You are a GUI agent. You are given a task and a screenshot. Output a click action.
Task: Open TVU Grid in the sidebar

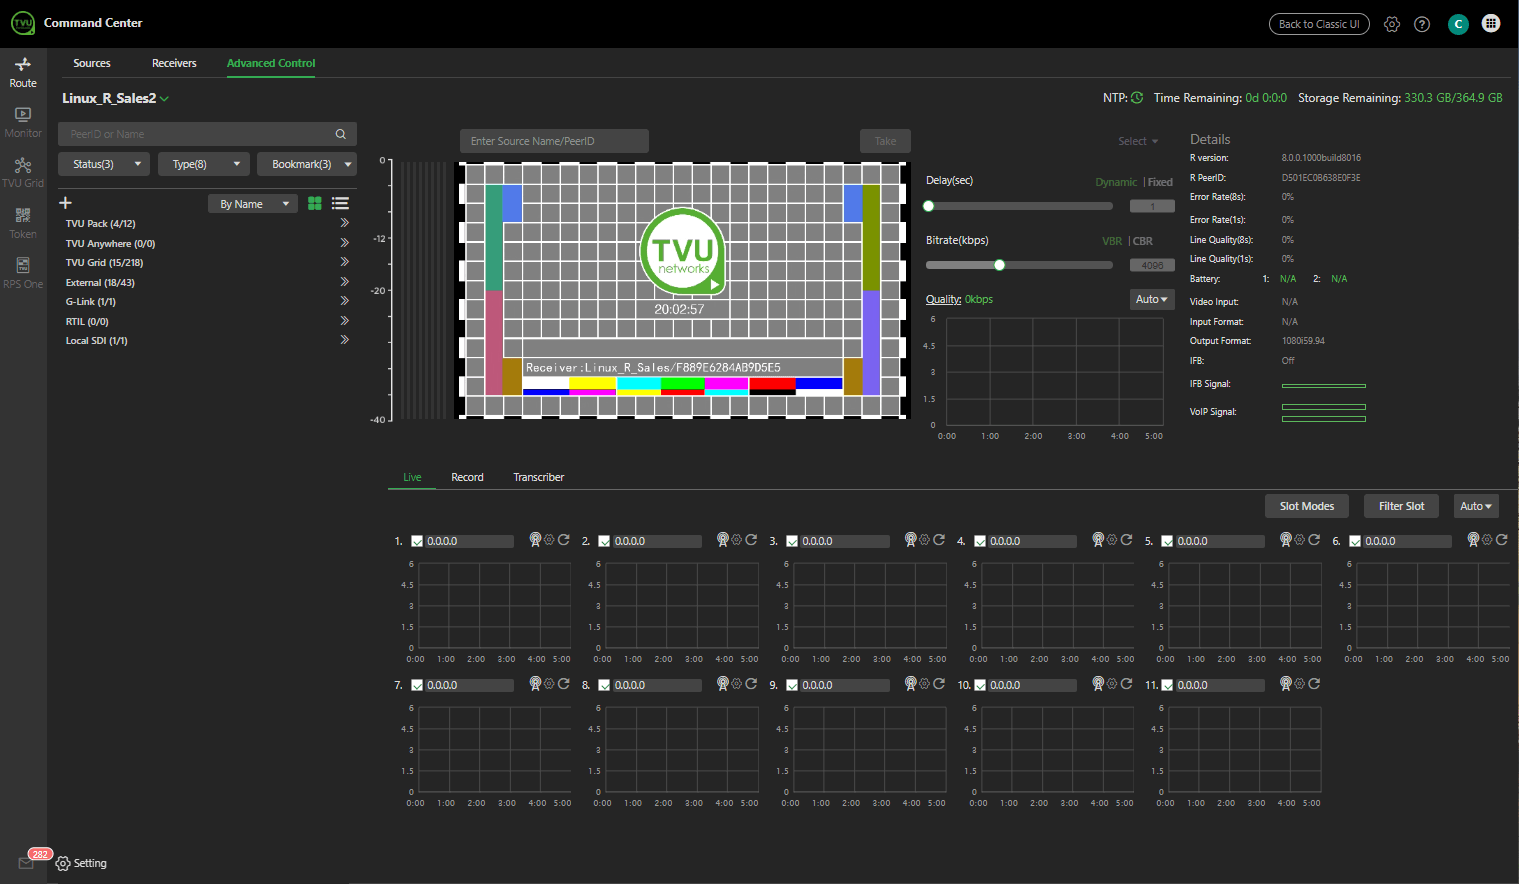click(23, 172)
